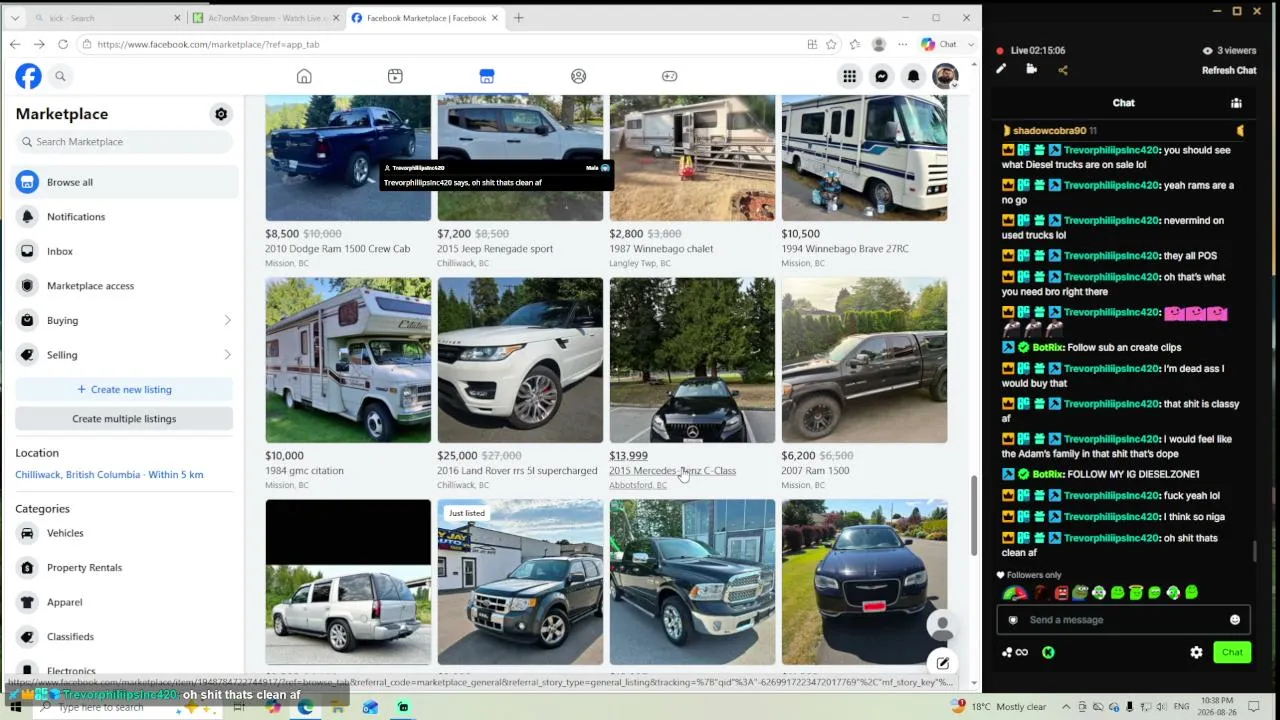This screenshot has height=720, width=1280.
Task: Open browser Settings and more menu
Action: [x=902, y=45]
